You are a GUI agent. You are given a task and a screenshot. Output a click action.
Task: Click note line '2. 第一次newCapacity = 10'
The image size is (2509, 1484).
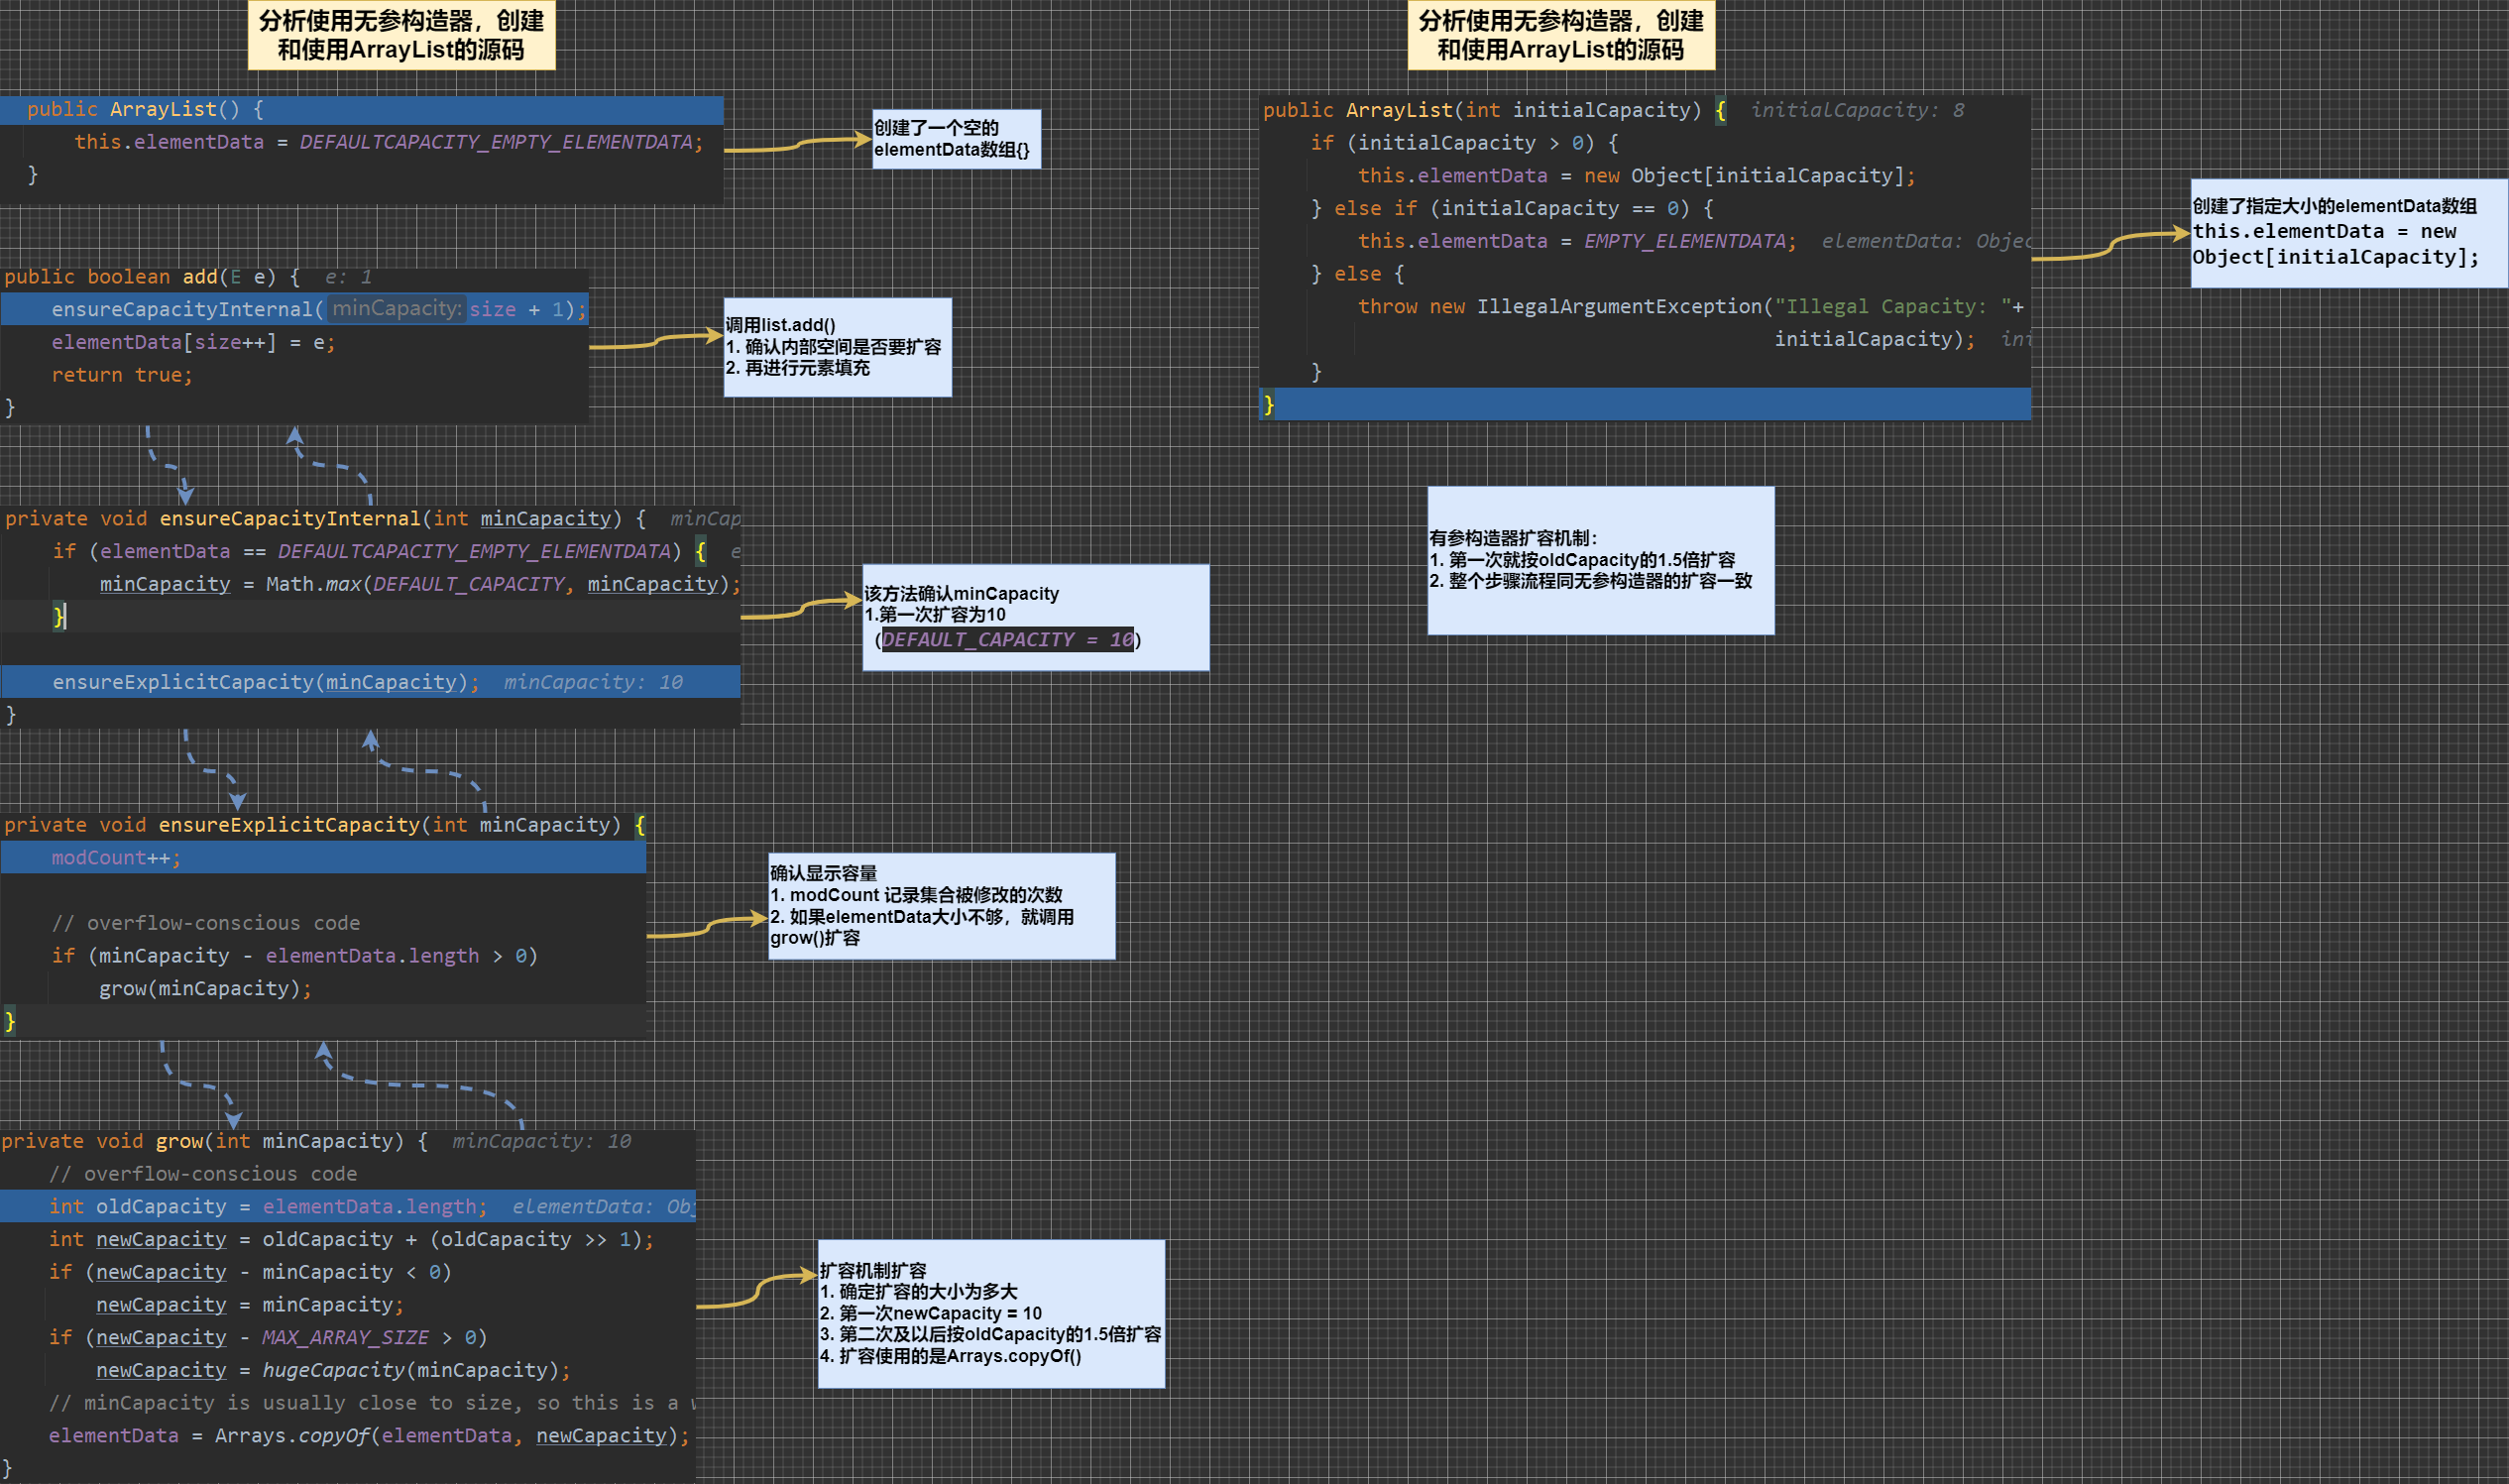coord(931,1313)
